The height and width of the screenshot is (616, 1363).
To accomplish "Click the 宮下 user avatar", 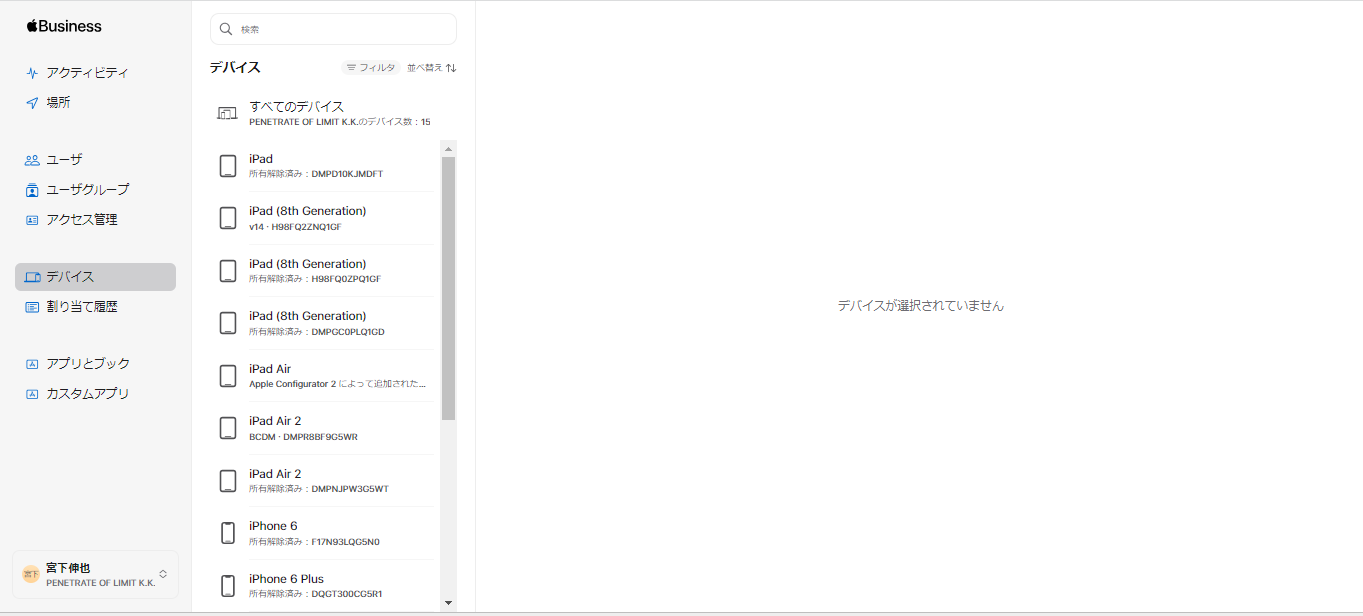I will pos(31,574).
